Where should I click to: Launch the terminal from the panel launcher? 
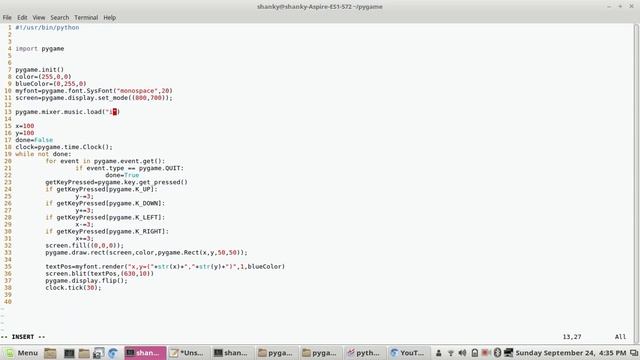pyautogui.click(x=69, y=353)
